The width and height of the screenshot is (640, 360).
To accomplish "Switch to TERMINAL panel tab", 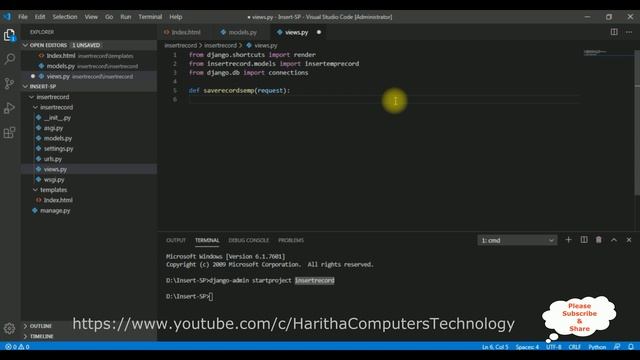I will pos(207,240).
